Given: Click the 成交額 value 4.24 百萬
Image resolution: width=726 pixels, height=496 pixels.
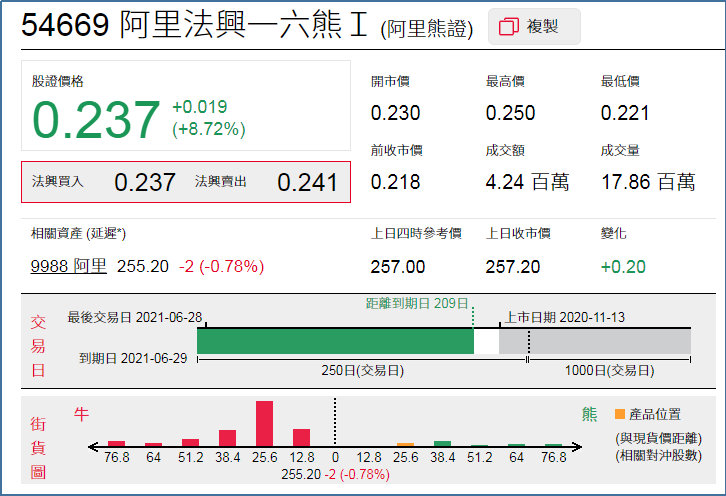Looking at the screenshot, I should point(527,182).
